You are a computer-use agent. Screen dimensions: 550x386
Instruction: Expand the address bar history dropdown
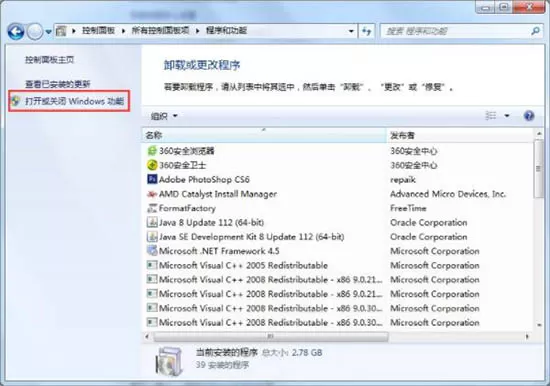[351, 31]
